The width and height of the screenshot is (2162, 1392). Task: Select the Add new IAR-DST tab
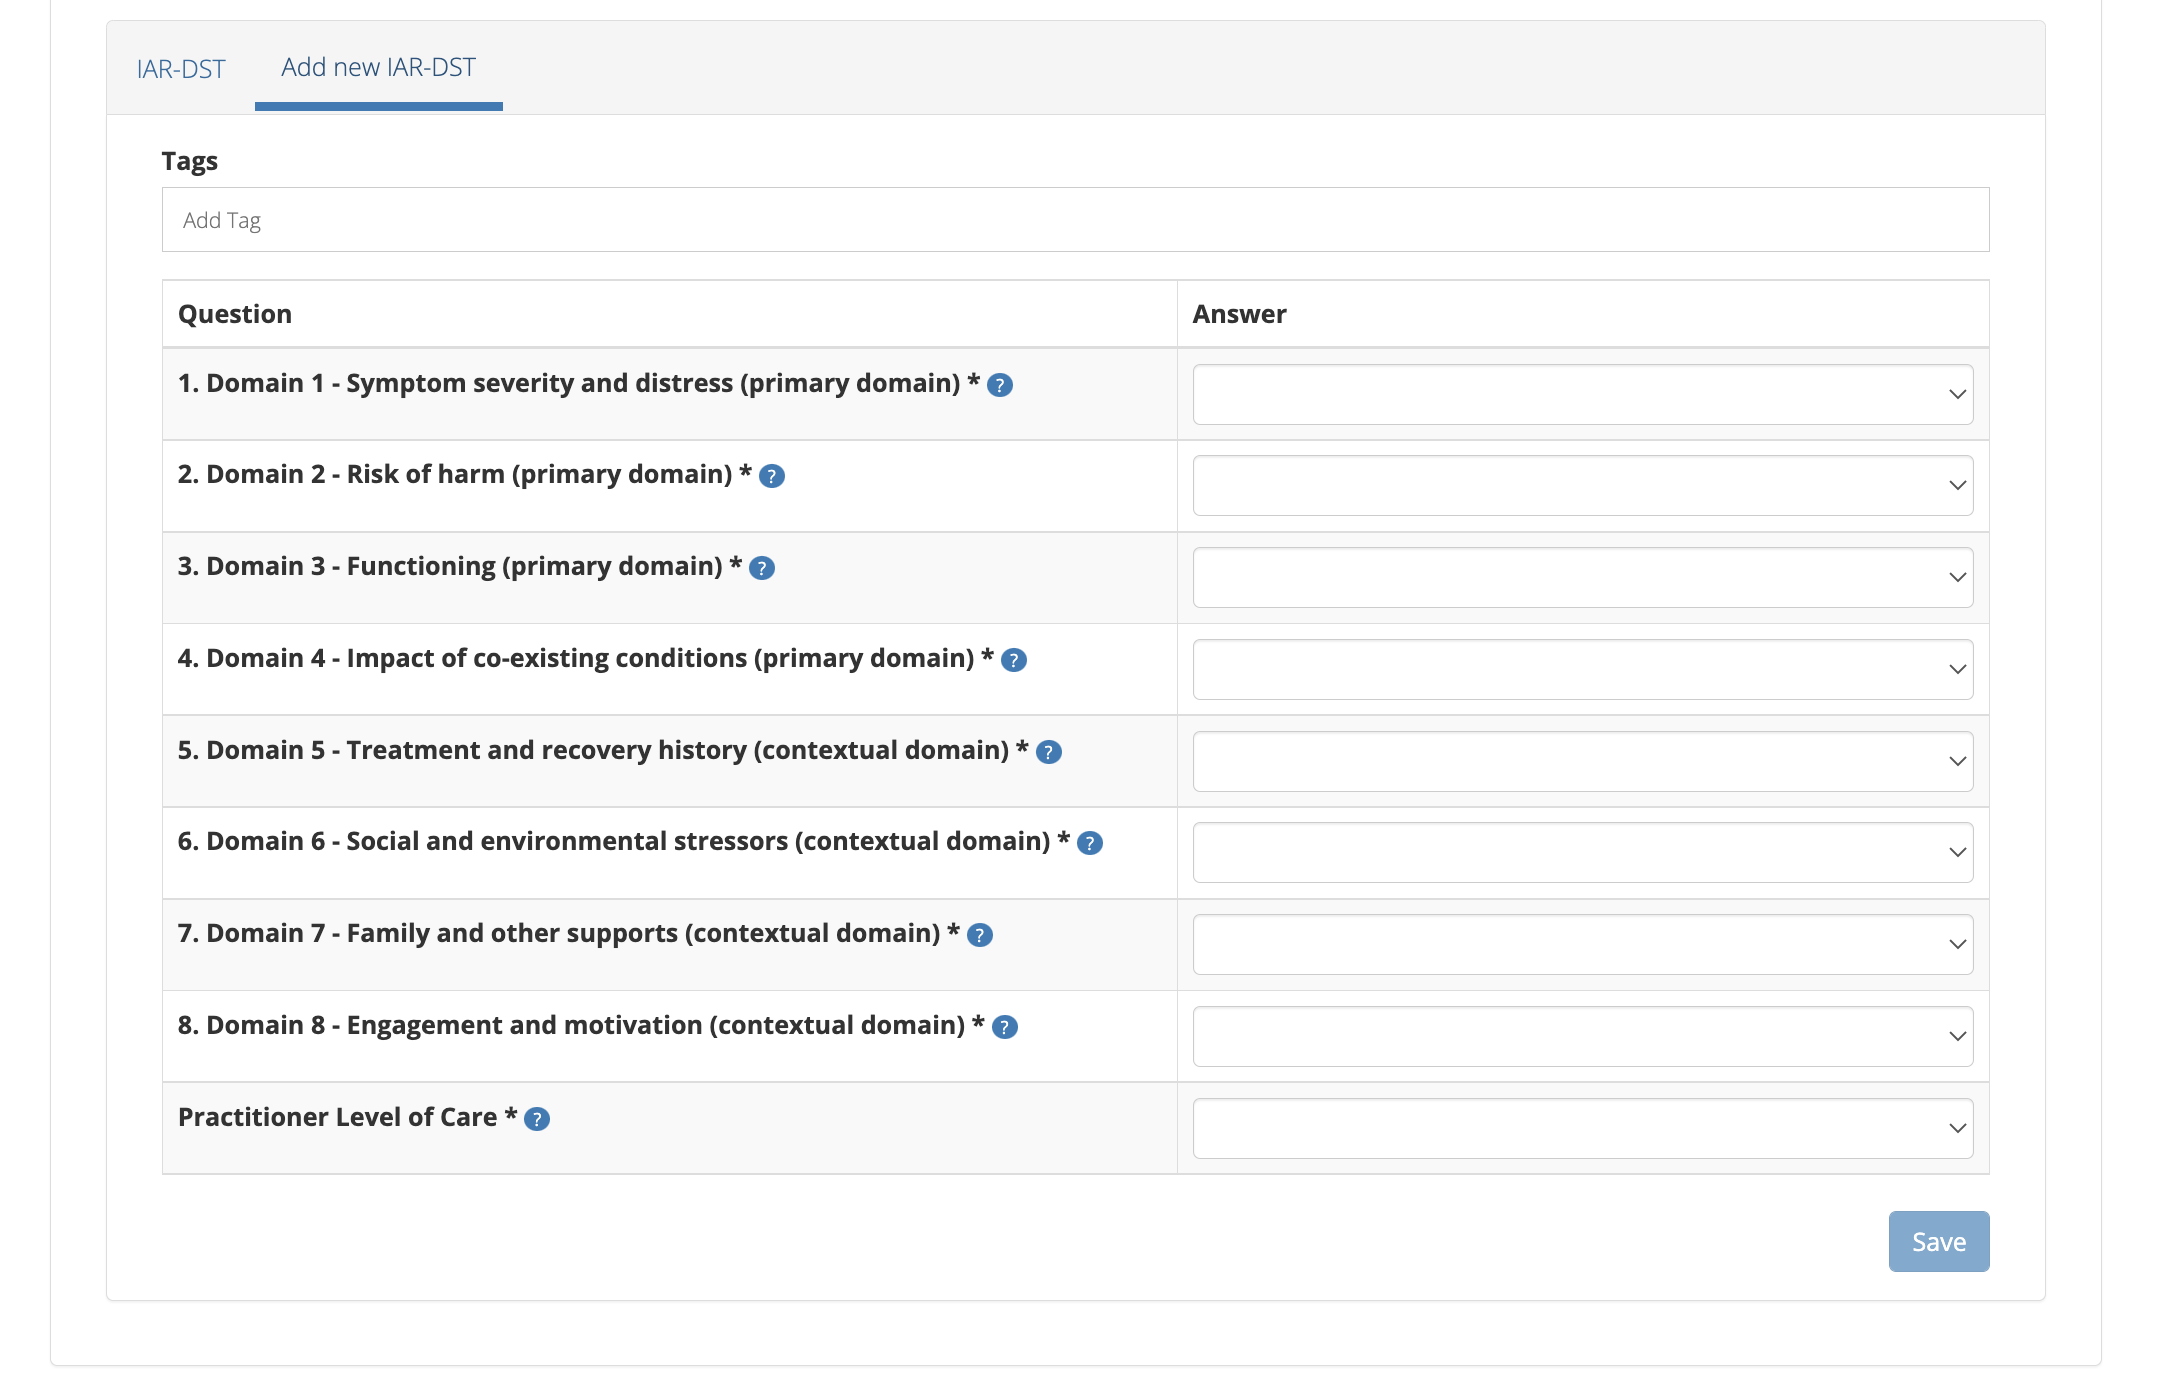(x=379, y=67)
